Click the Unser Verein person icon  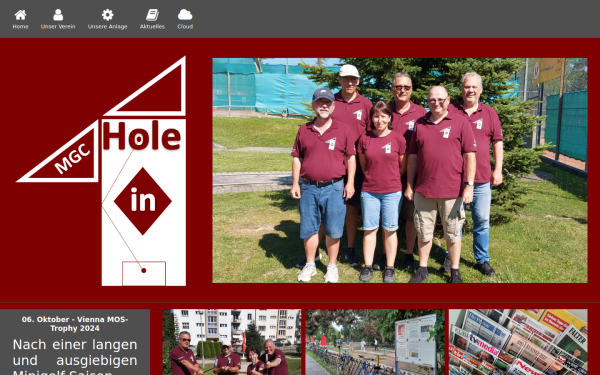point(58,15)
